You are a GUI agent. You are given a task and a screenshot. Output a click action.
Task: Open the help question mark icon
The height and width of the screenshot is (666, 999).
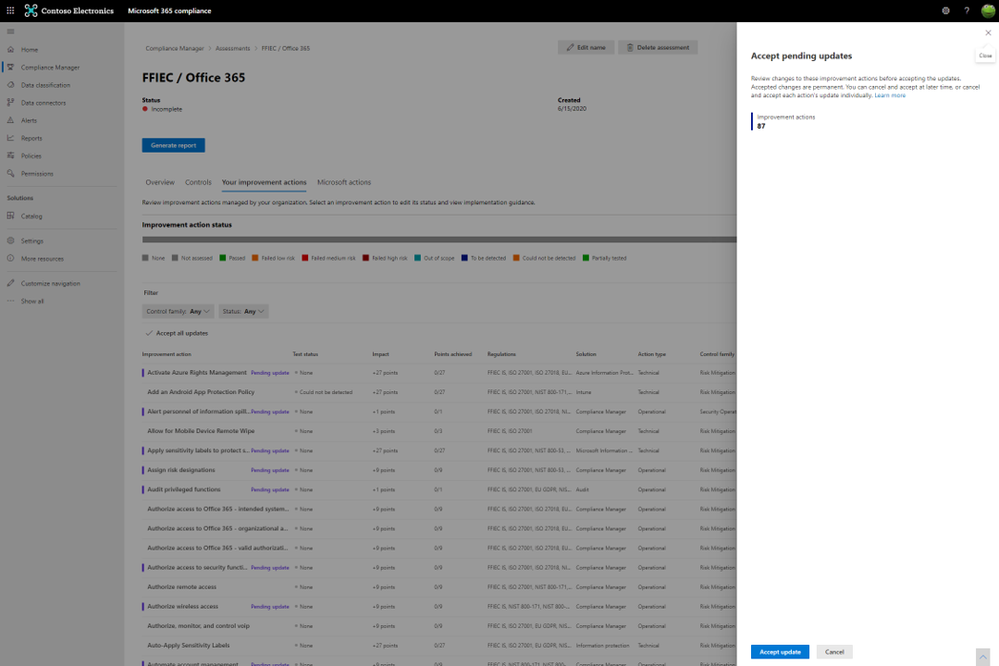[x=967, y=10]
